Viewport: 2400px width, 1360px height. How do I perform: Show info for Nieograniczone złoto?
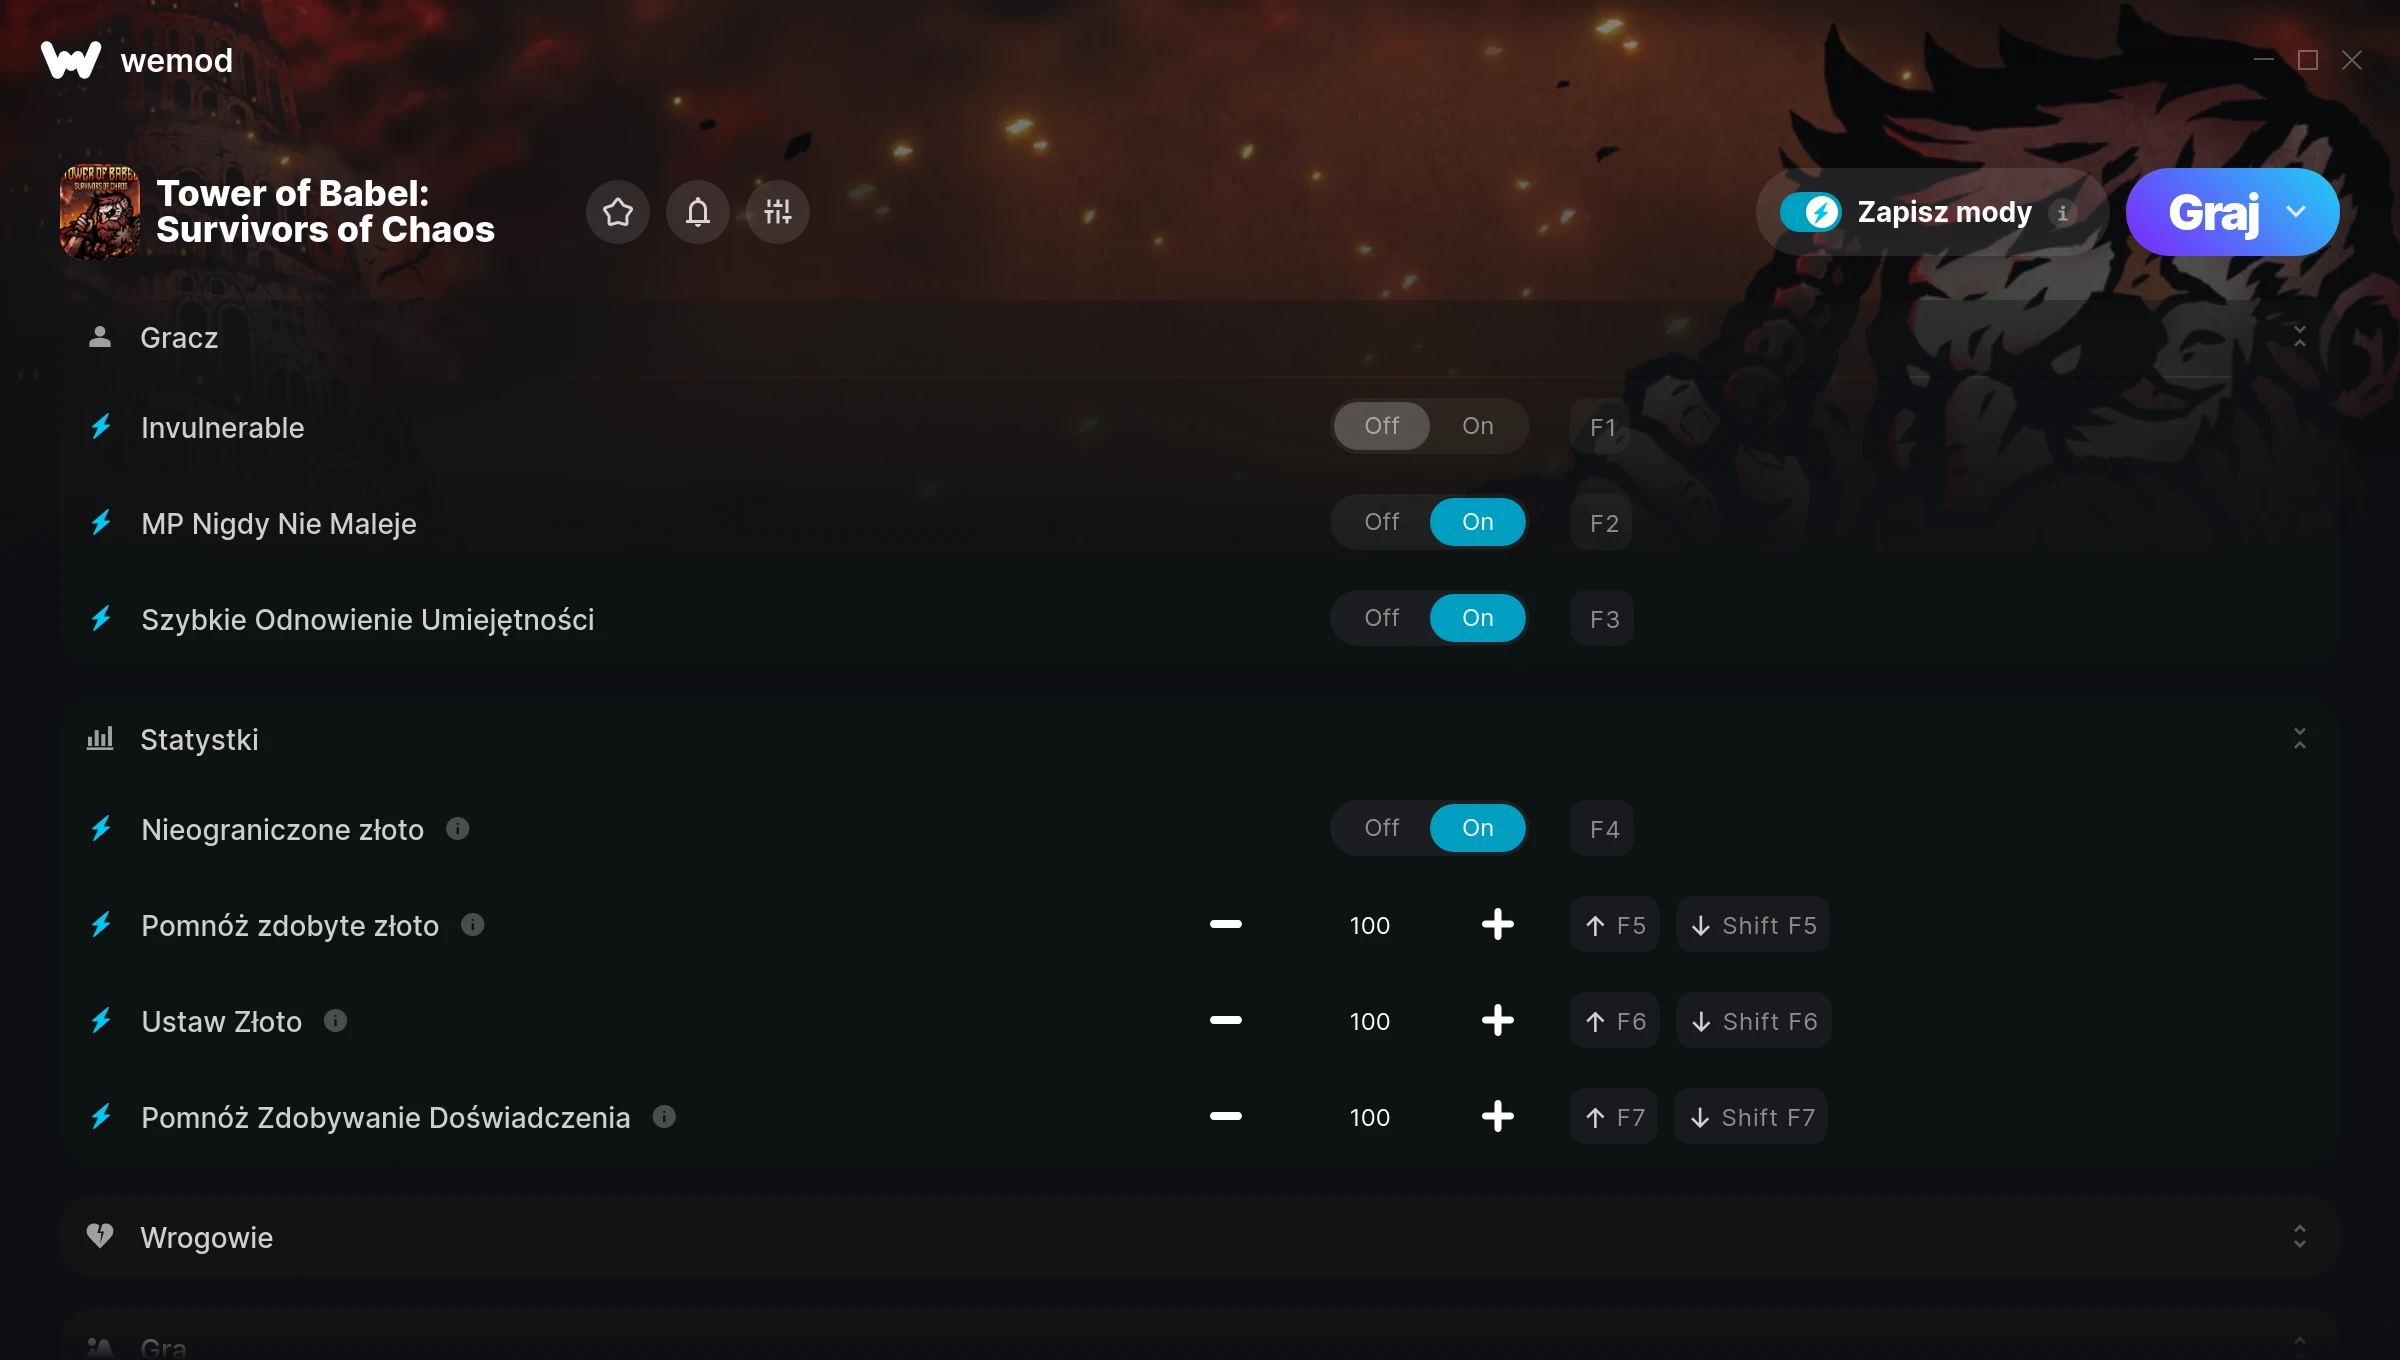[457, 829]
